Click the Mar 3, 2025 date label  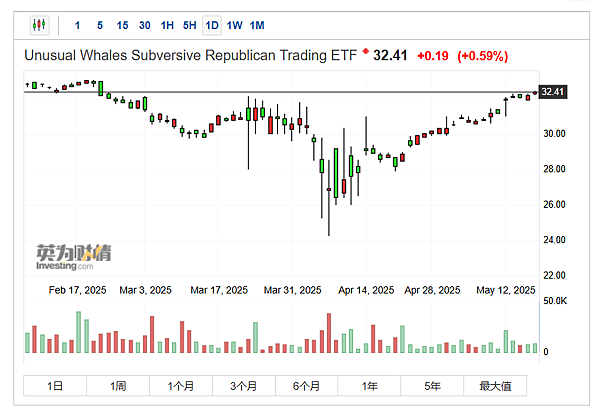pyautogui.click(x=145, y=290)
